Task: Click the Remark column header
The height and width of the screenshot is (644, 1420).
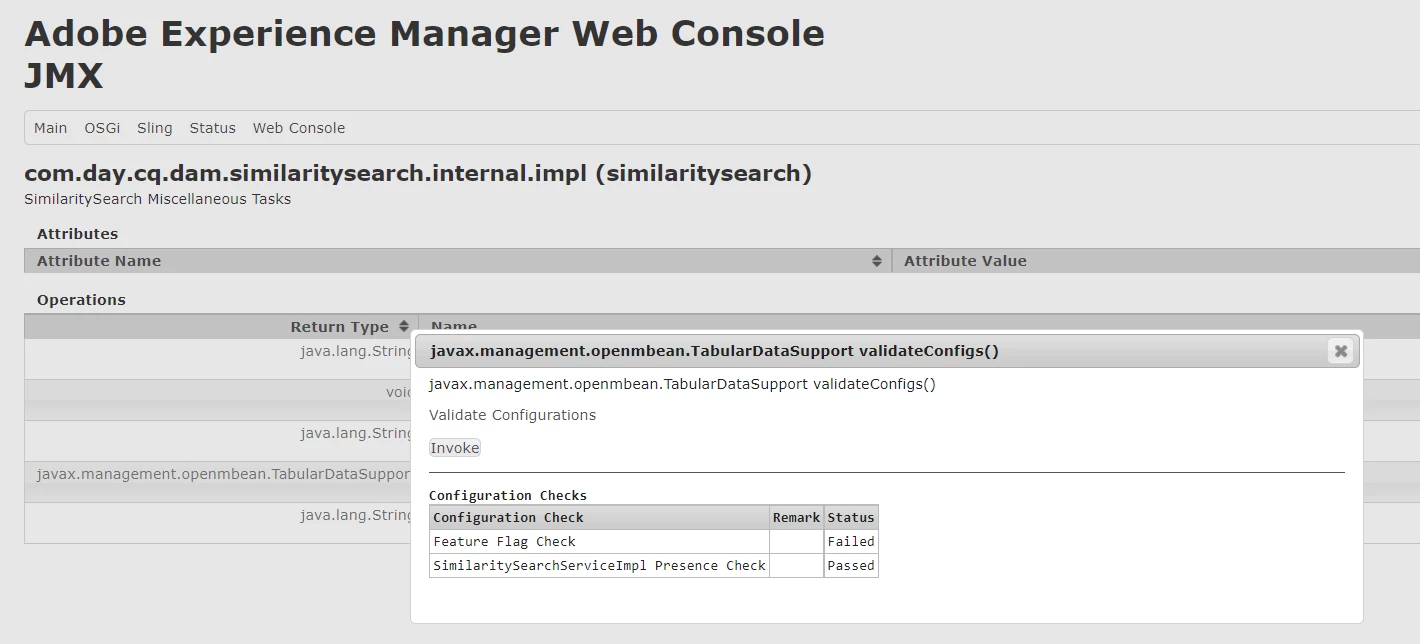Action: point(796,517)
